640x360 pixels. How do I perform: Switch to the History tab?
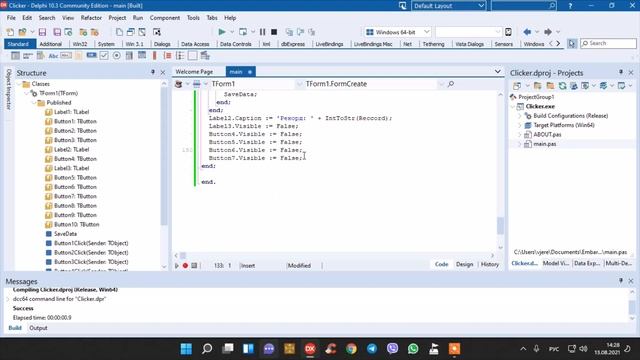(490, 264)
